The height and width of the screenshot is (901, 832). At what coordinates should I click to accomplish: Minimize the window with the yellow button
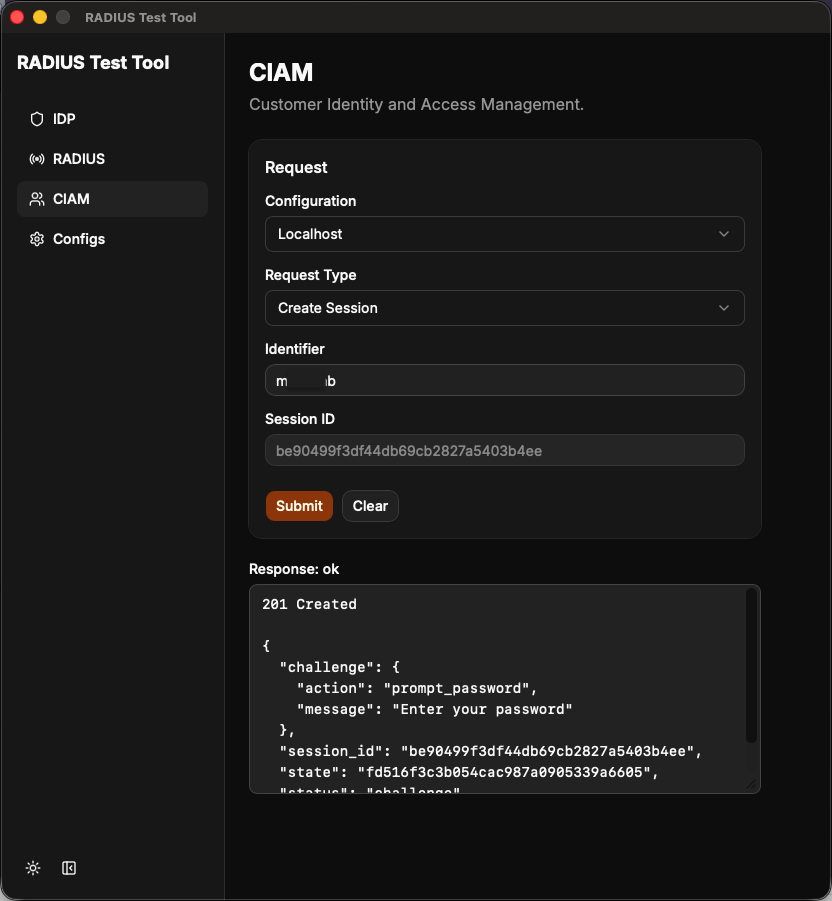tap(40, 17)
